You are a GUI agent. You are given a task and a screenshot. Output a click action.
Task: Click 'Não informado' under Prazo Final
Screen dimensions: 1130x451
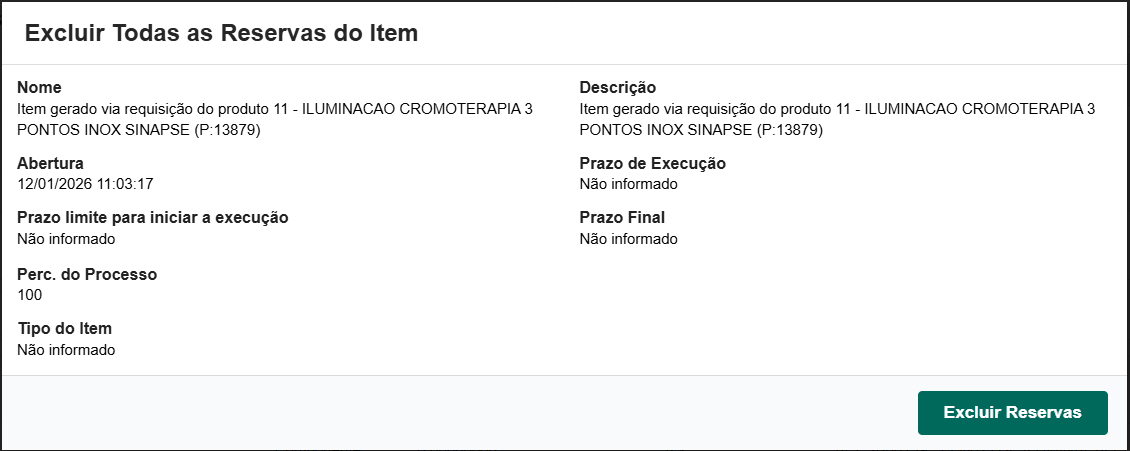point(628,239)
